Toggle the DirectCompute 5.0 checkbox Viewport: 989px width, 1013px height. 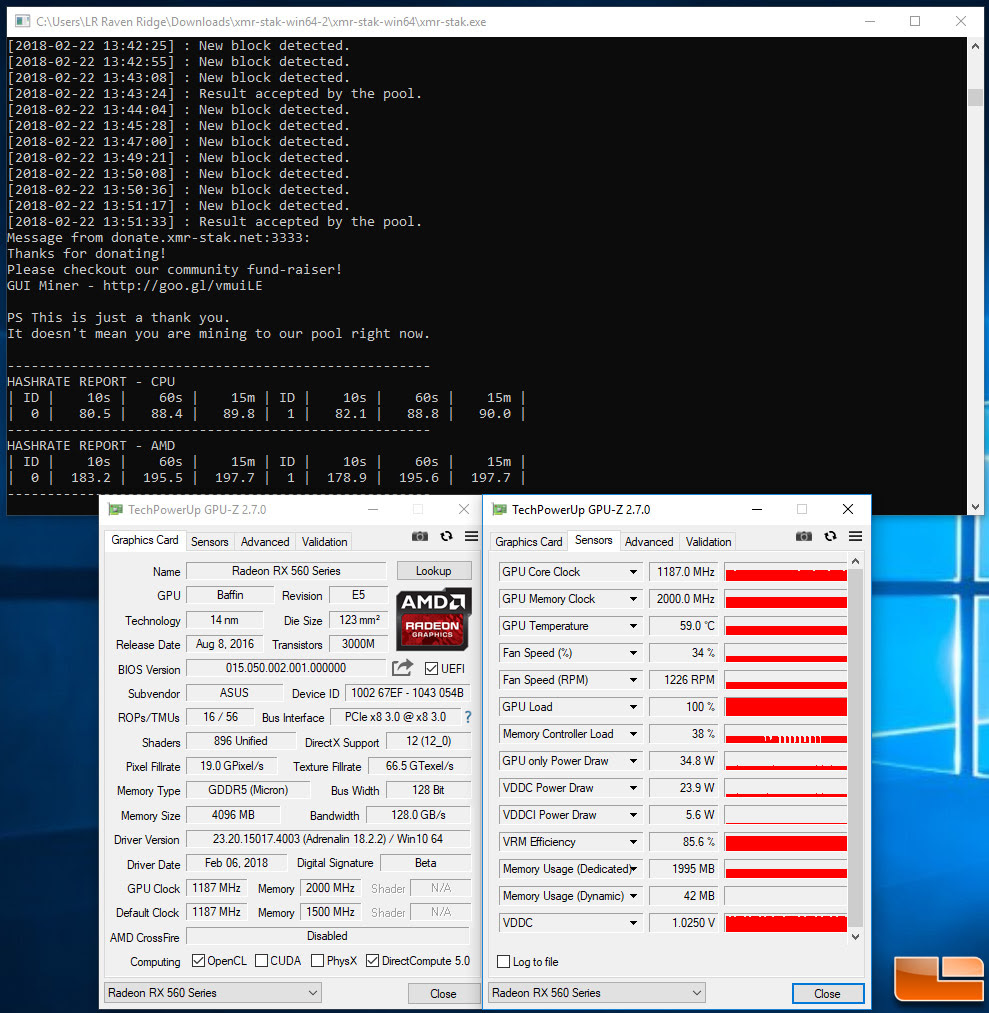(372, 961)
